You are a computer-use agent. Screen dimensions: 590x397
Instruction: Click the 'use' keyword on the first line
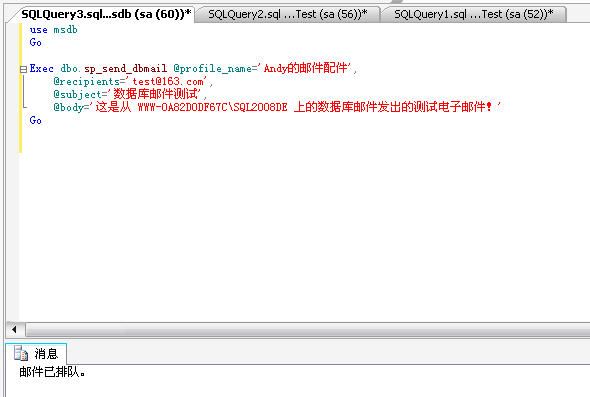38,30
